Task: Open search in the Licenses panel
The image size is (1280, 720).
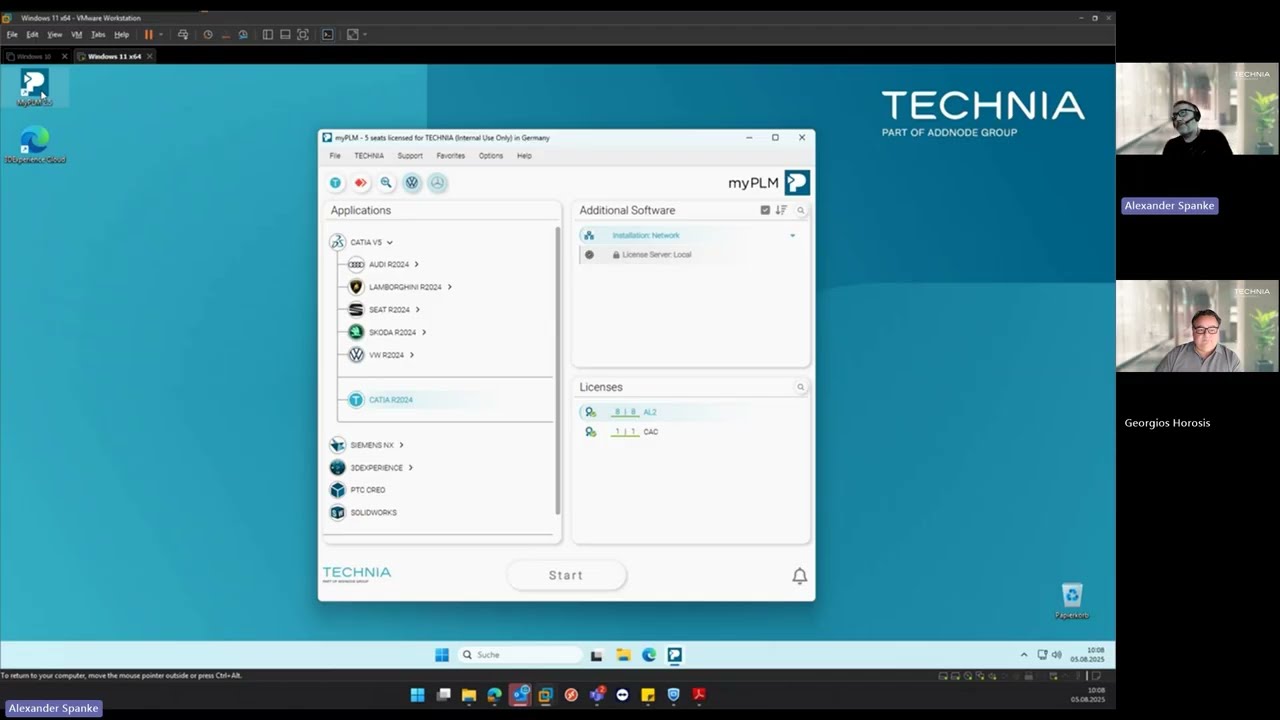Action: 800,387
